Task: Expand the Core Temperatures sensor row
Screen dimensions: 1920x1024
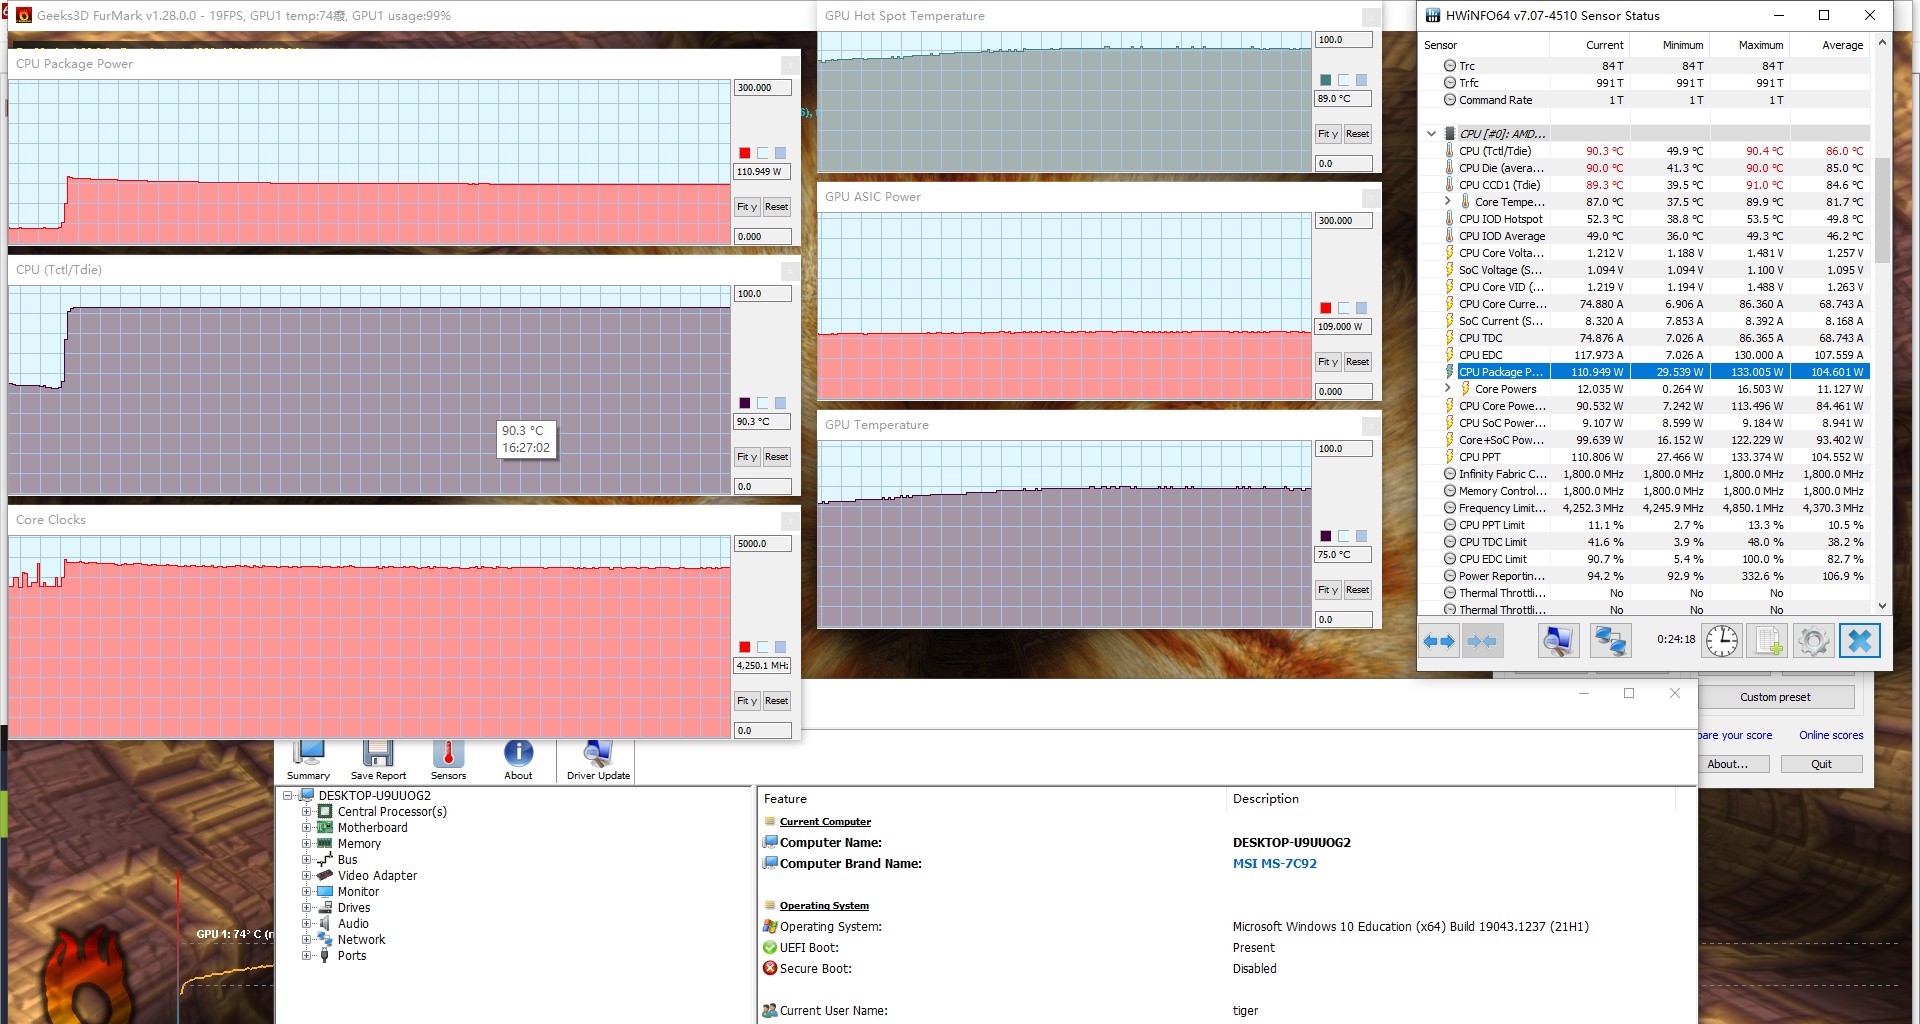Action: click(x=1447, y=202)
